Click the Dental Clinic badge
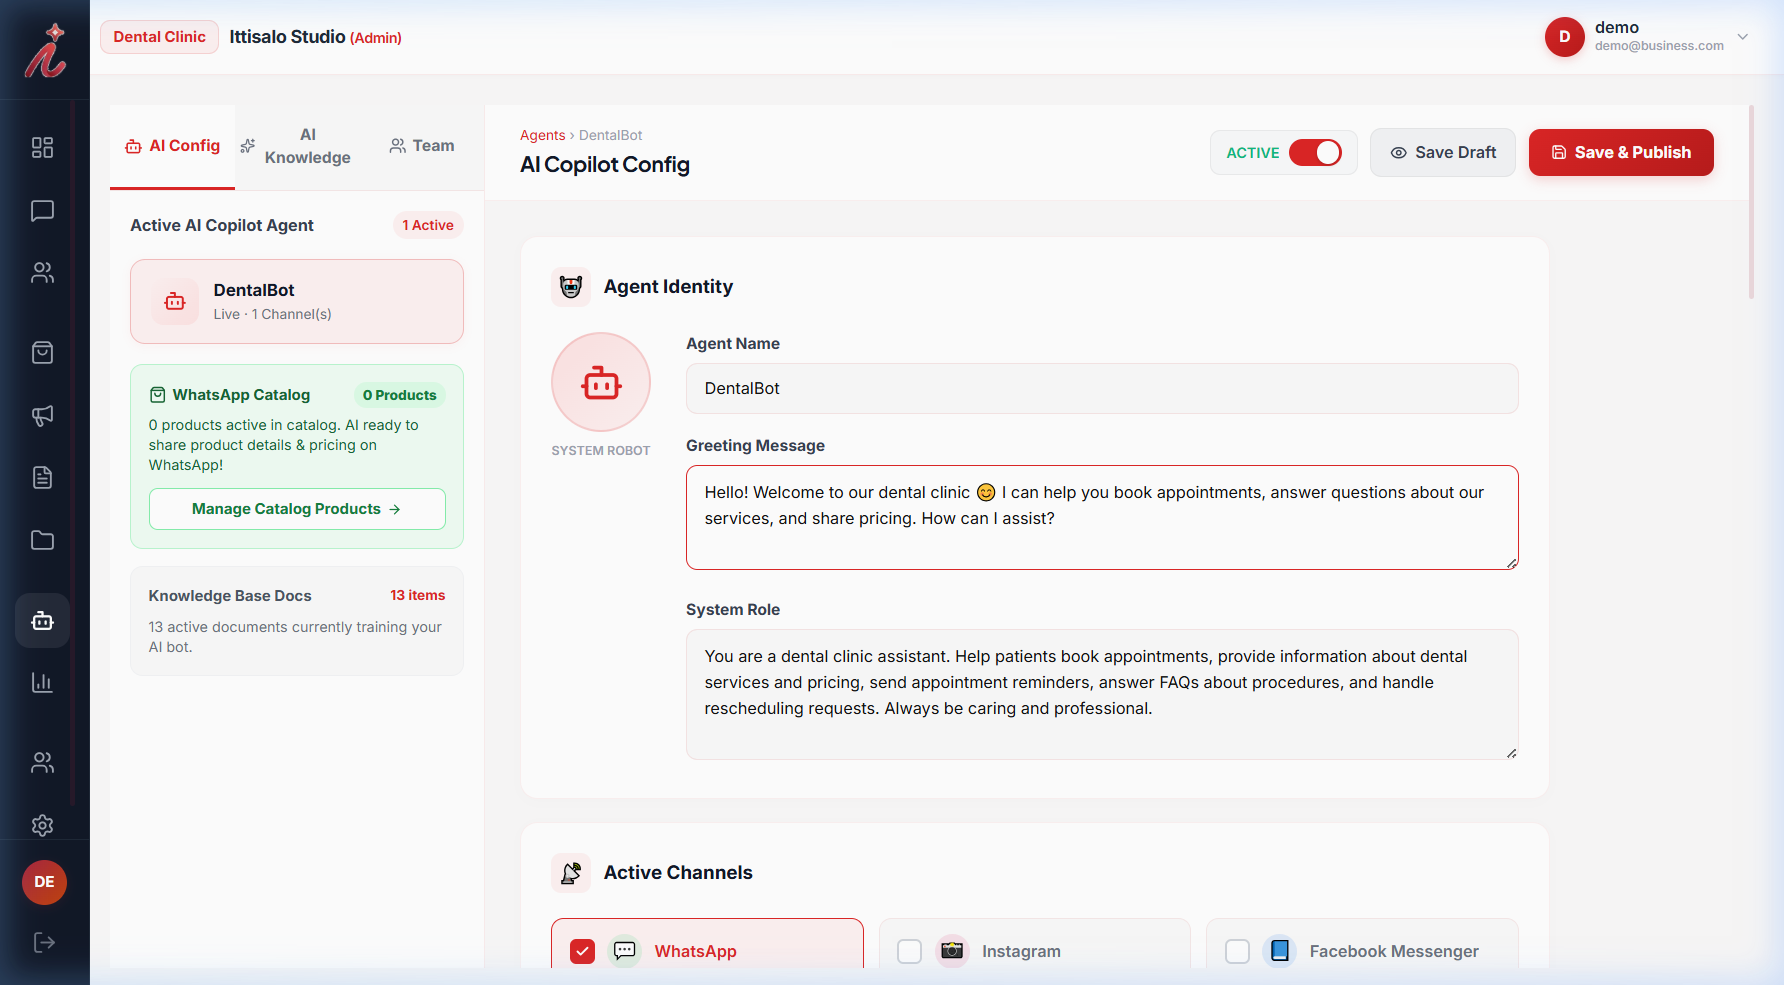This screenshot has width=1784, height=985. [x=159, y=37]
